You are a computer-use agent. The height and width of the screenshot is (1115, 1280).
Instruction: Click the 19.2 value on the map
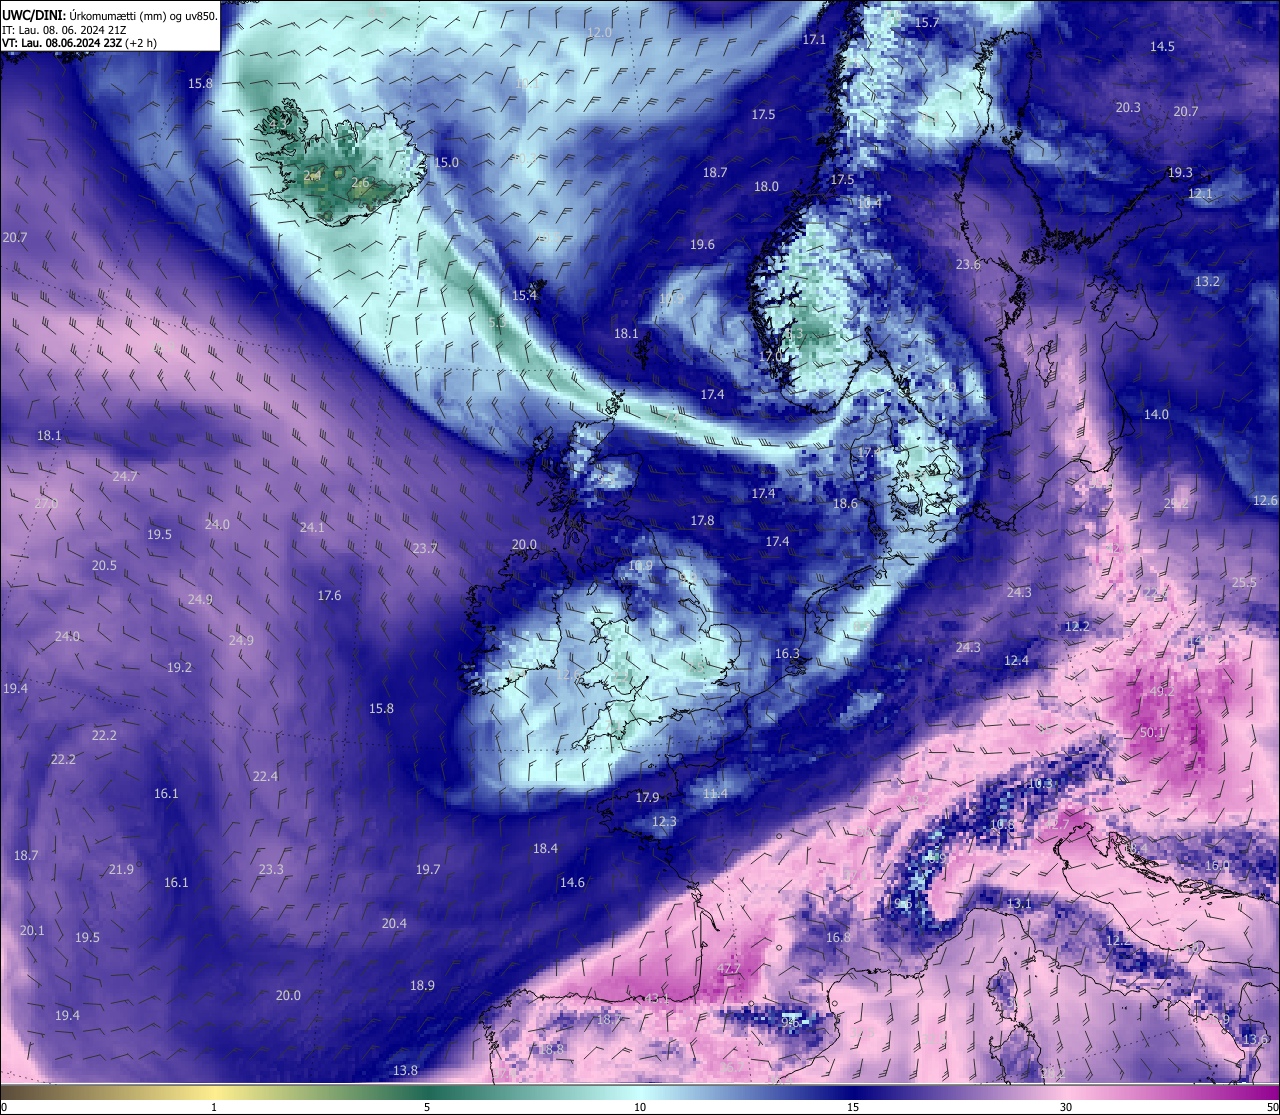click(x=179, y=667)
